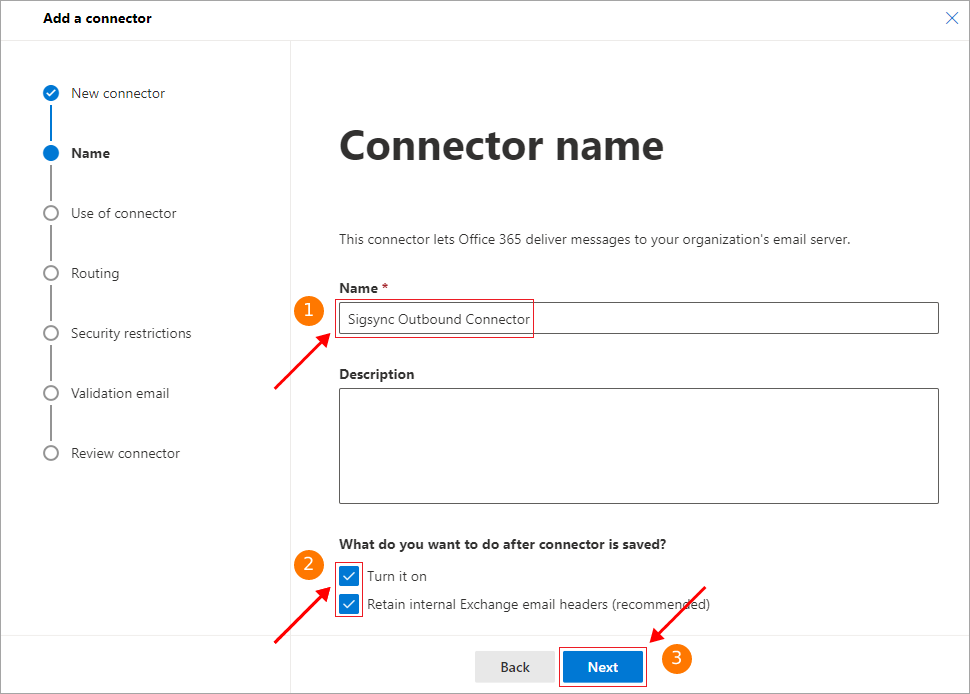Jump to the Routing step label

click(x=95, y=273)
